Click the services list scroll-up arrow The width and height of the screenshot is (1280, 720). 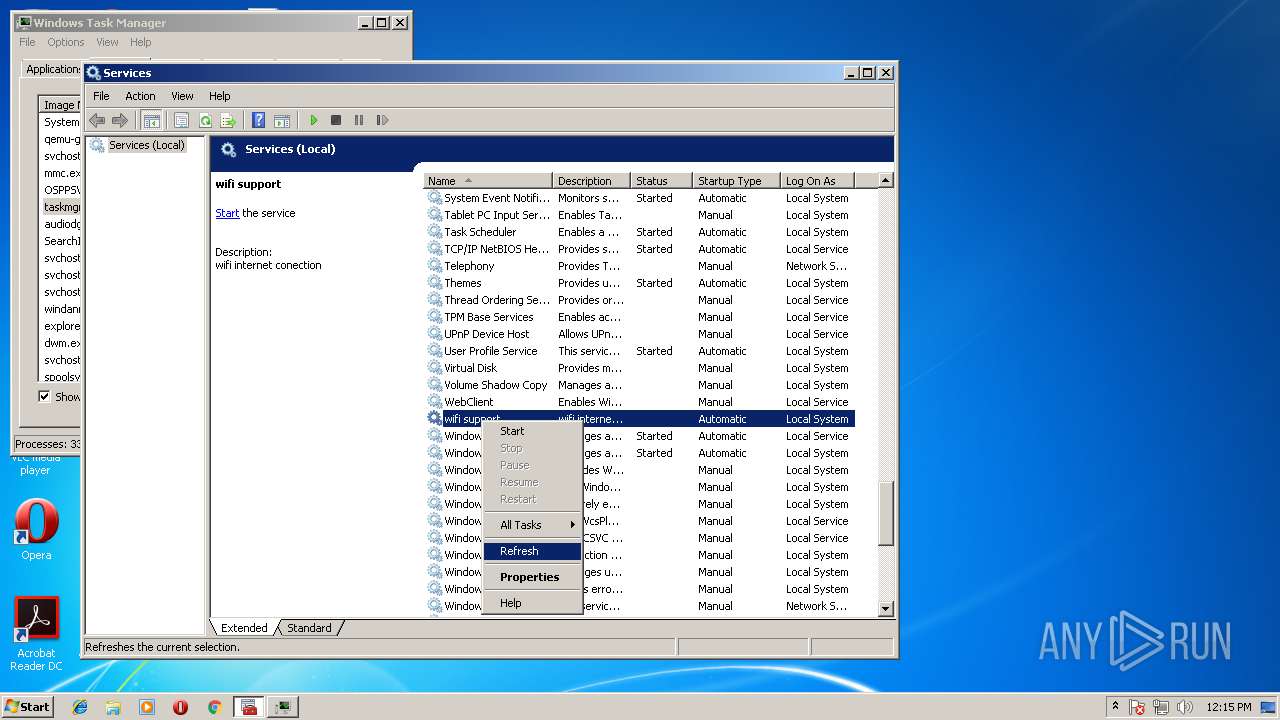[885, 180]
